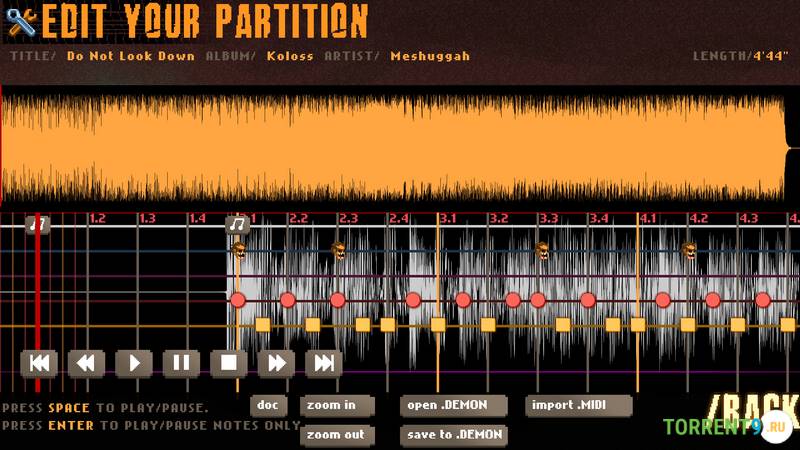Import a .MIDI file
The width and height of the screenshot is (800, 450).
click(x=579, y=405)
